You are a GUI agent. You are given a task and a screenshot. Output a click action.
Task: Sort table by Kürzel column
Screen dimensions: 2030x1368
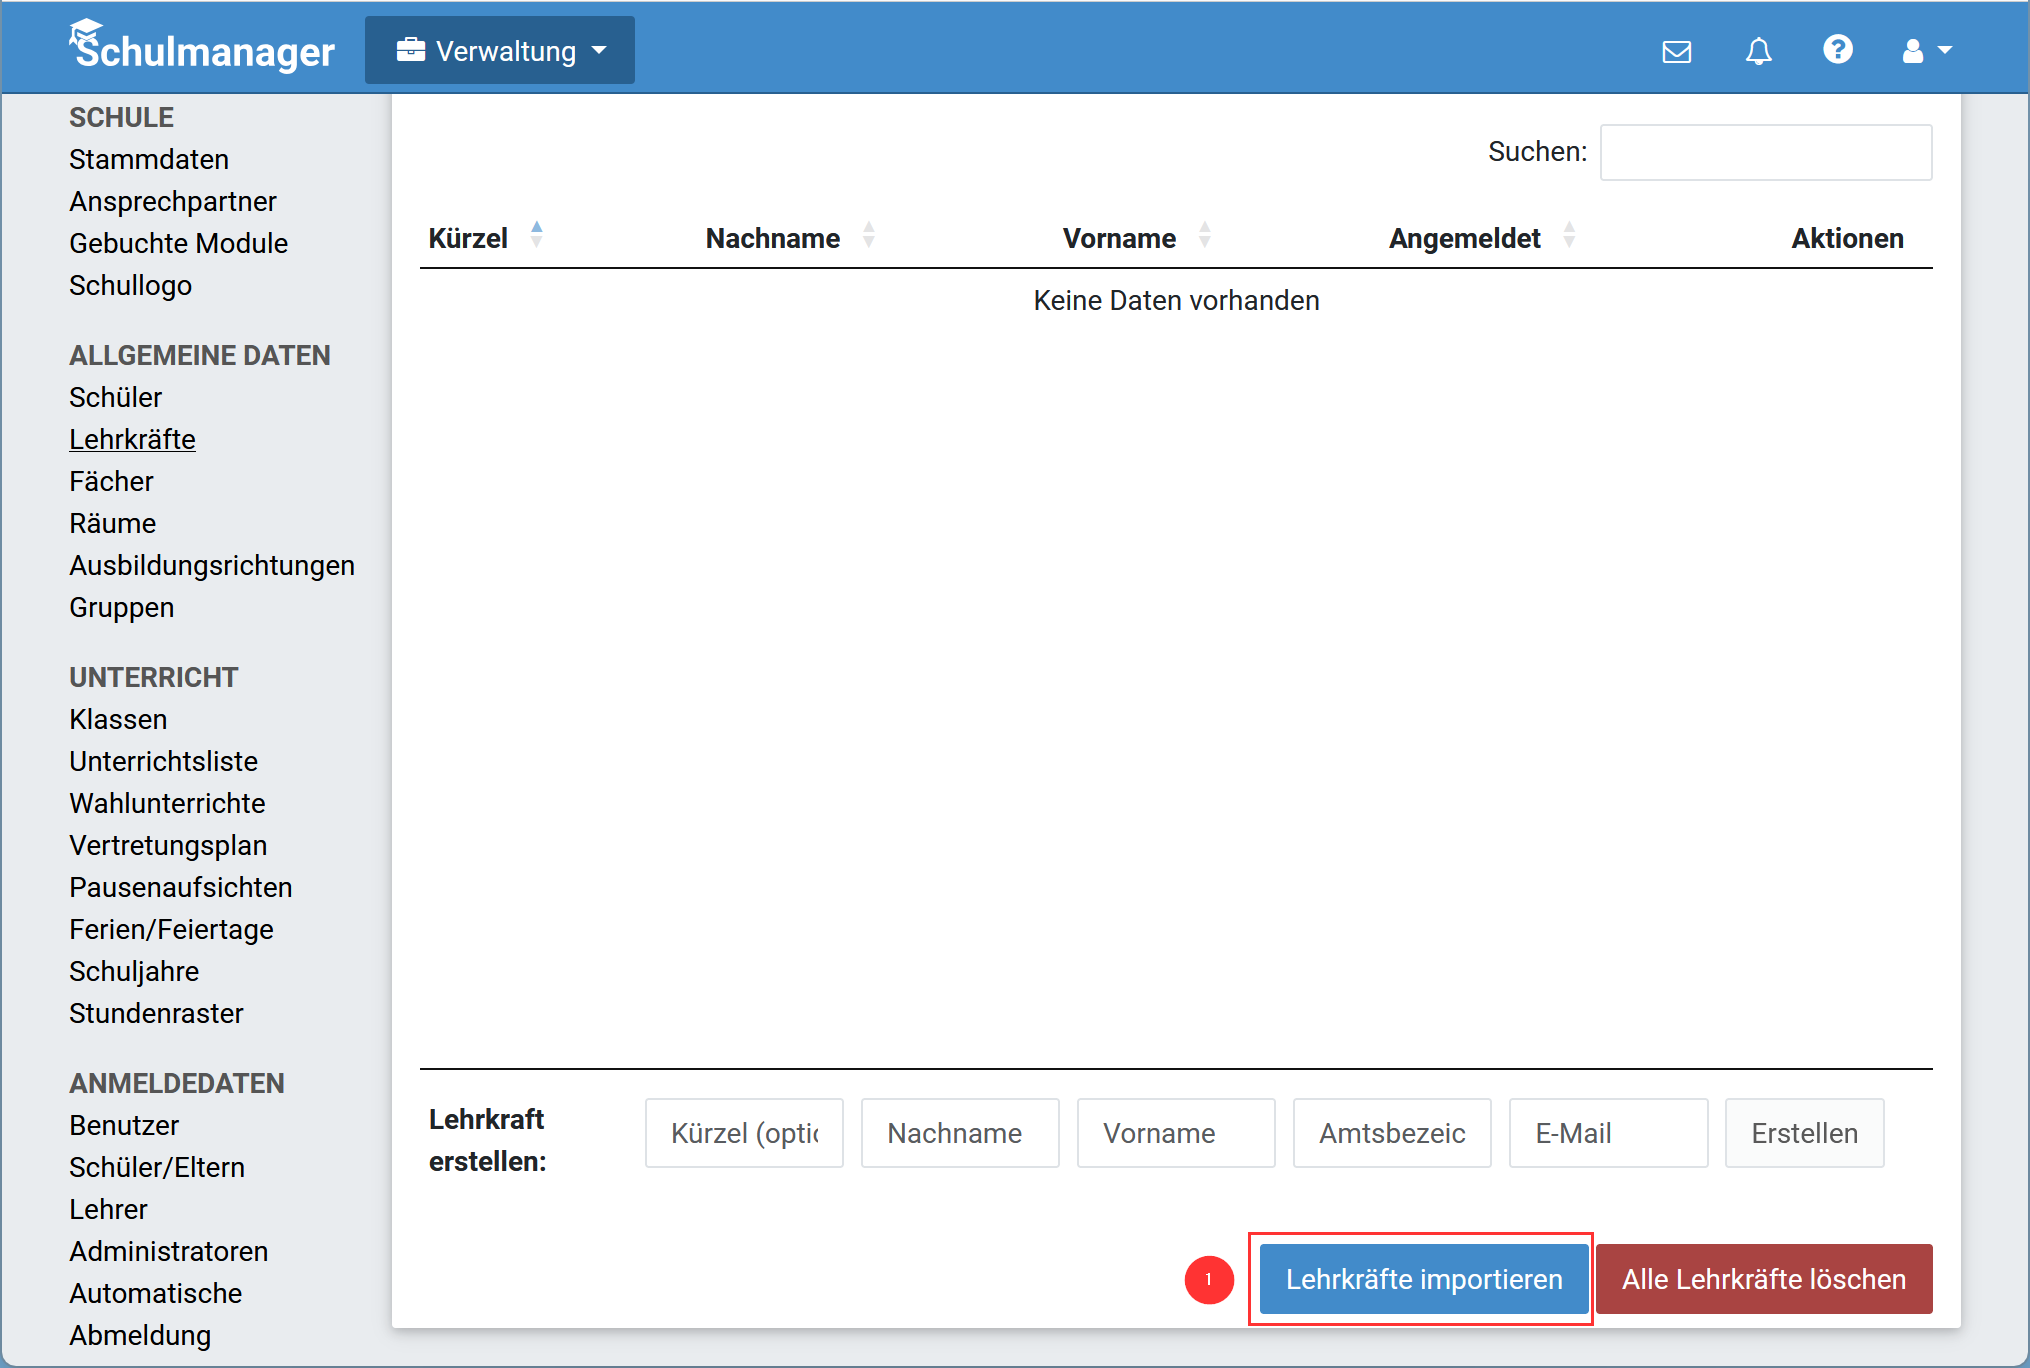[x=486, y=238]
